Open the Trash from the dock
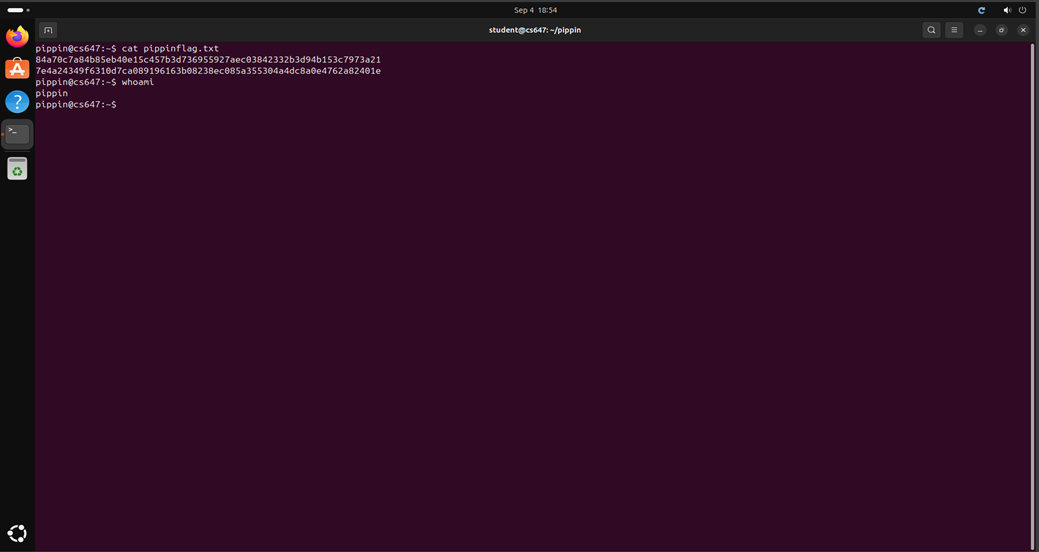Screen dimensions: 1039x552 [x=17, y=169]
